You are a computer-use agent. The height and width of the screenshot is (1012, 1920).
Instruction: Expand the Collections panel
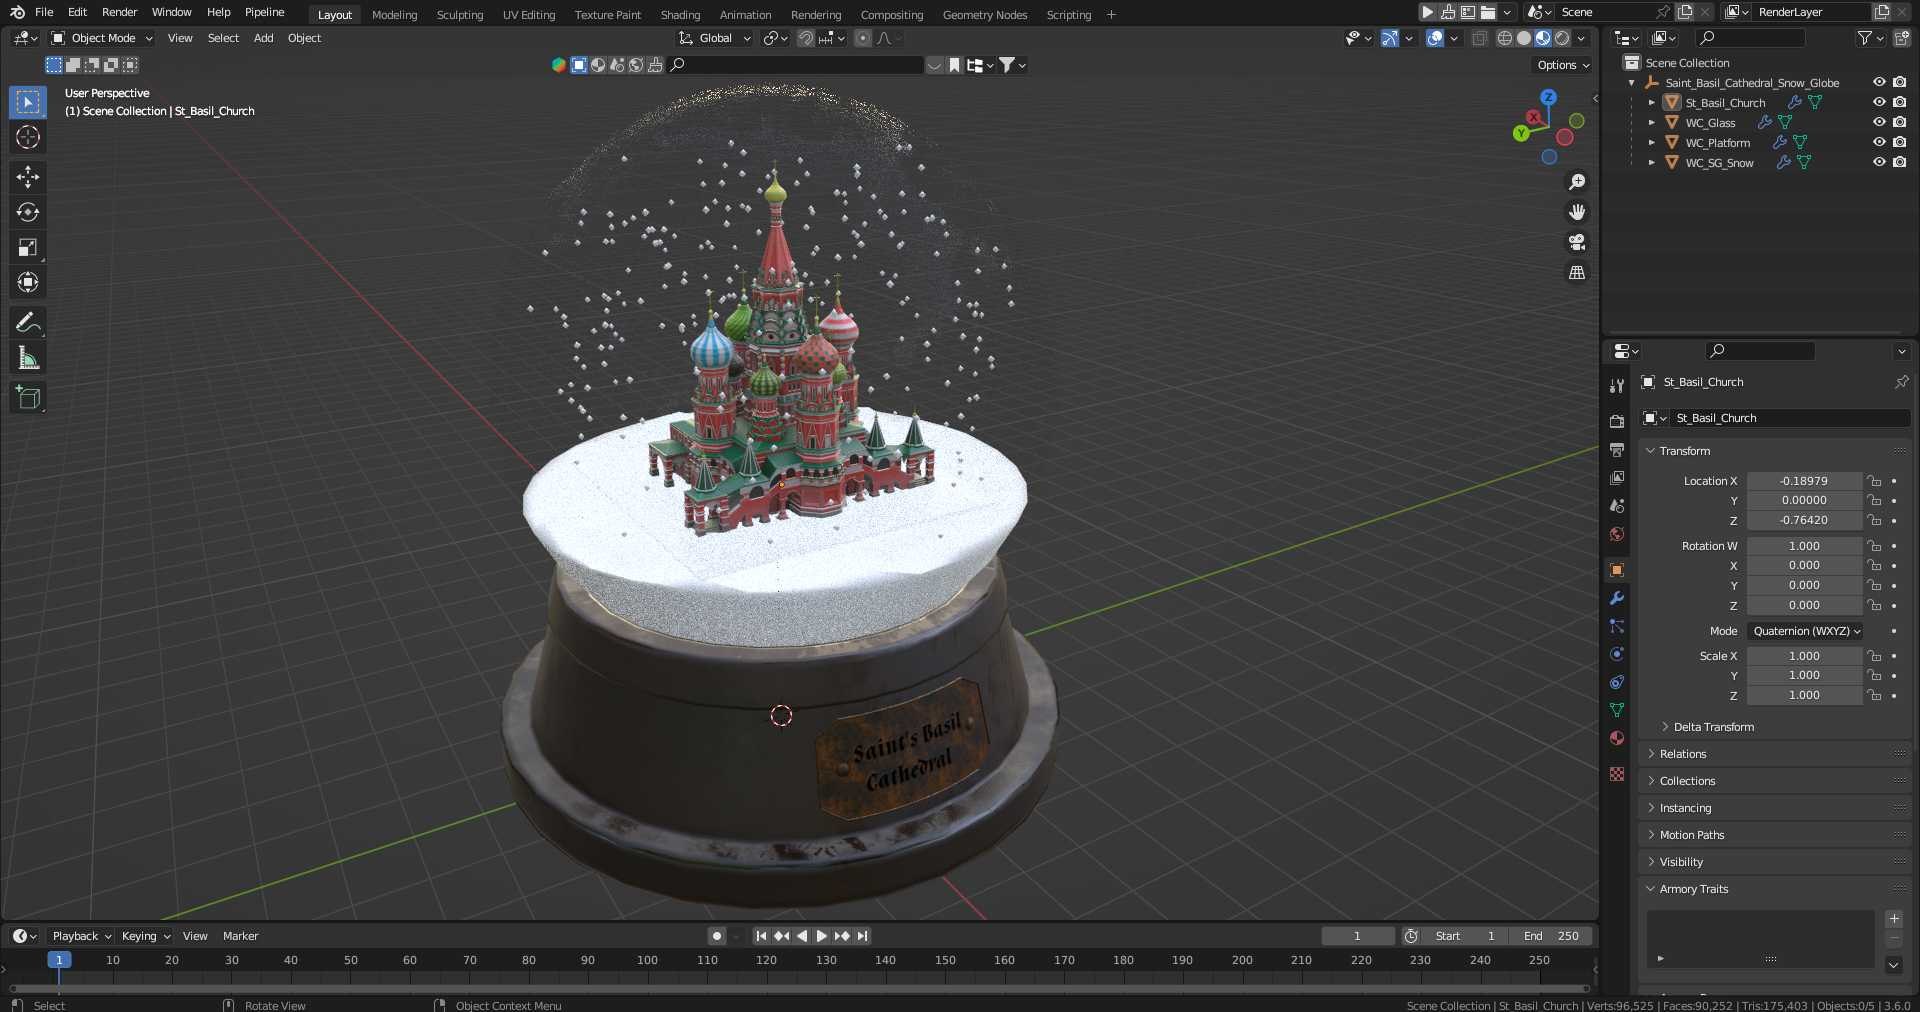(x=1686, y=781)
